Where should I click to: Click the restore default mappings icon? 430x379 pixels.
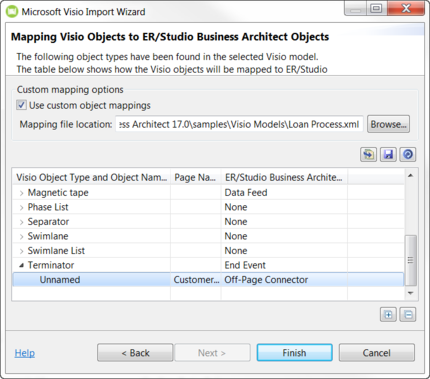coord(408,155)
